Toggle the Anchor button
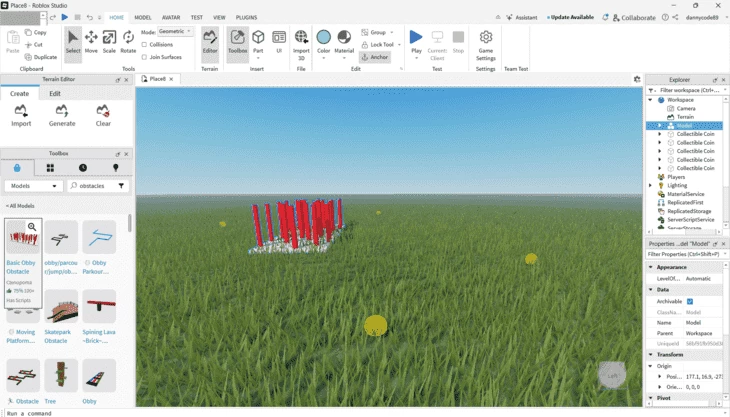The height and width of the screenshot is (417, 730). coord(375,57)
